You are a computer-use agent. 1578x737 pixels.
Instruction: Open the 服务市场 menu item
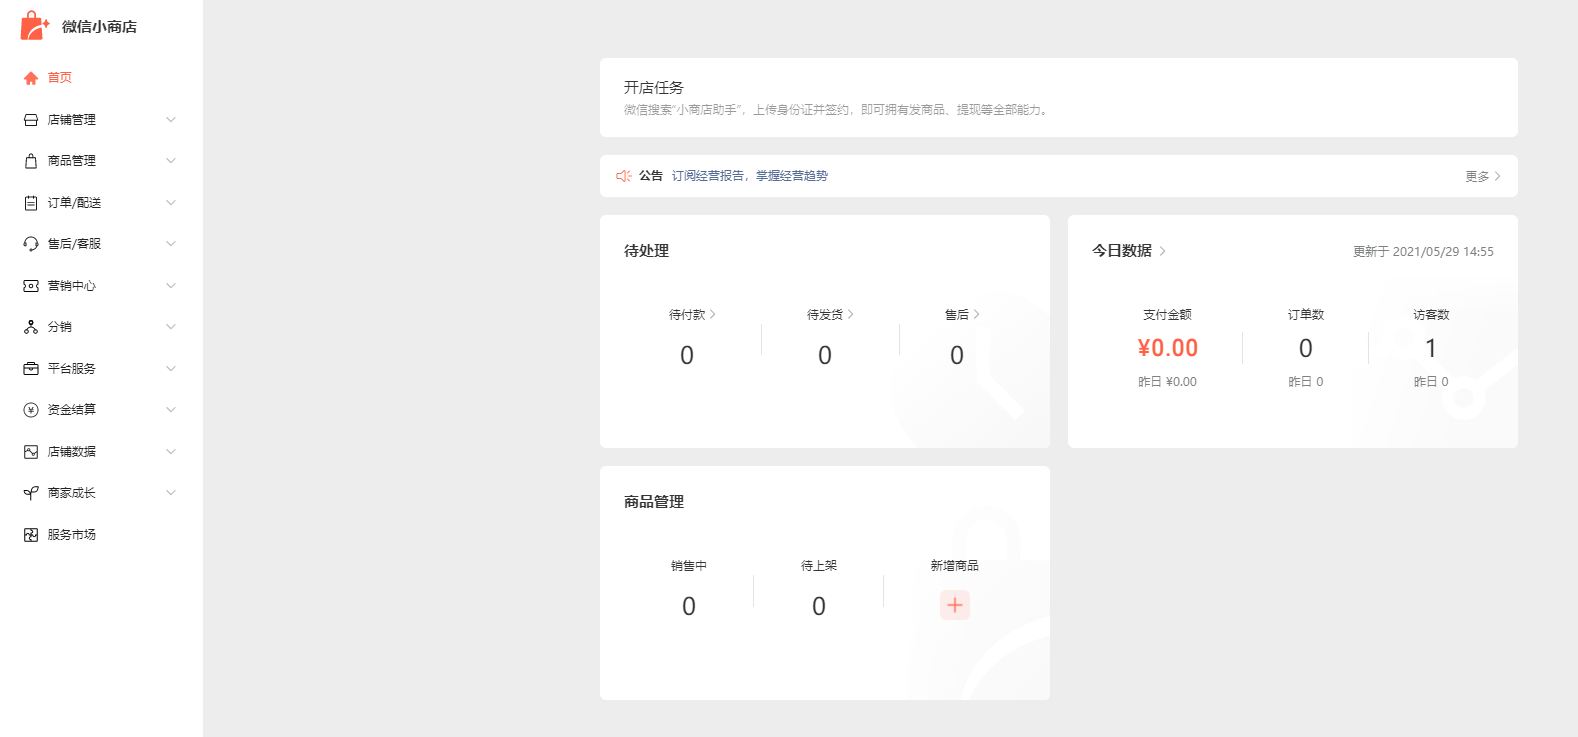(72, 535)
